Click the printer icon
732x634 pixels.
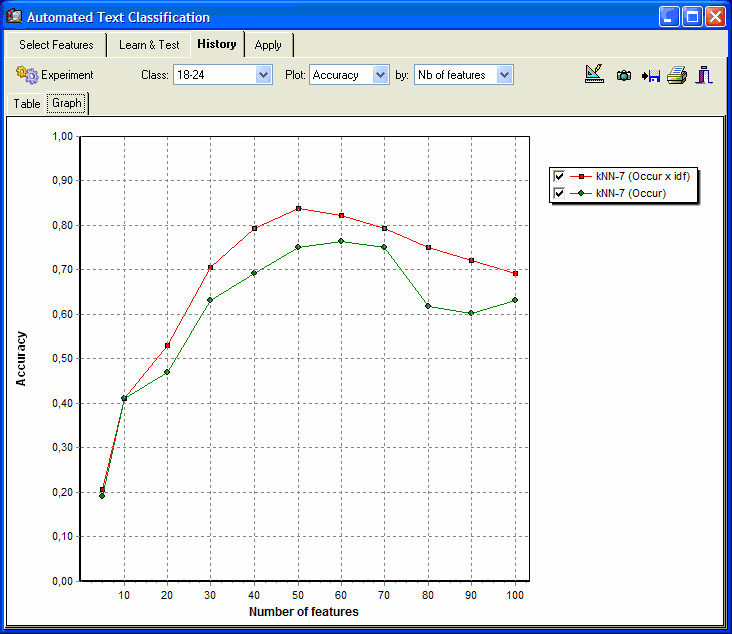pyautogui.click(x=677, y=75)
